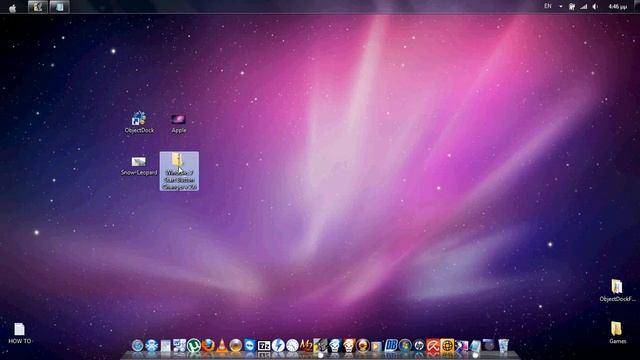Open the blue snowflake icon in the dock
This screenshot has height=360, width=640.
tap(151, 345)
